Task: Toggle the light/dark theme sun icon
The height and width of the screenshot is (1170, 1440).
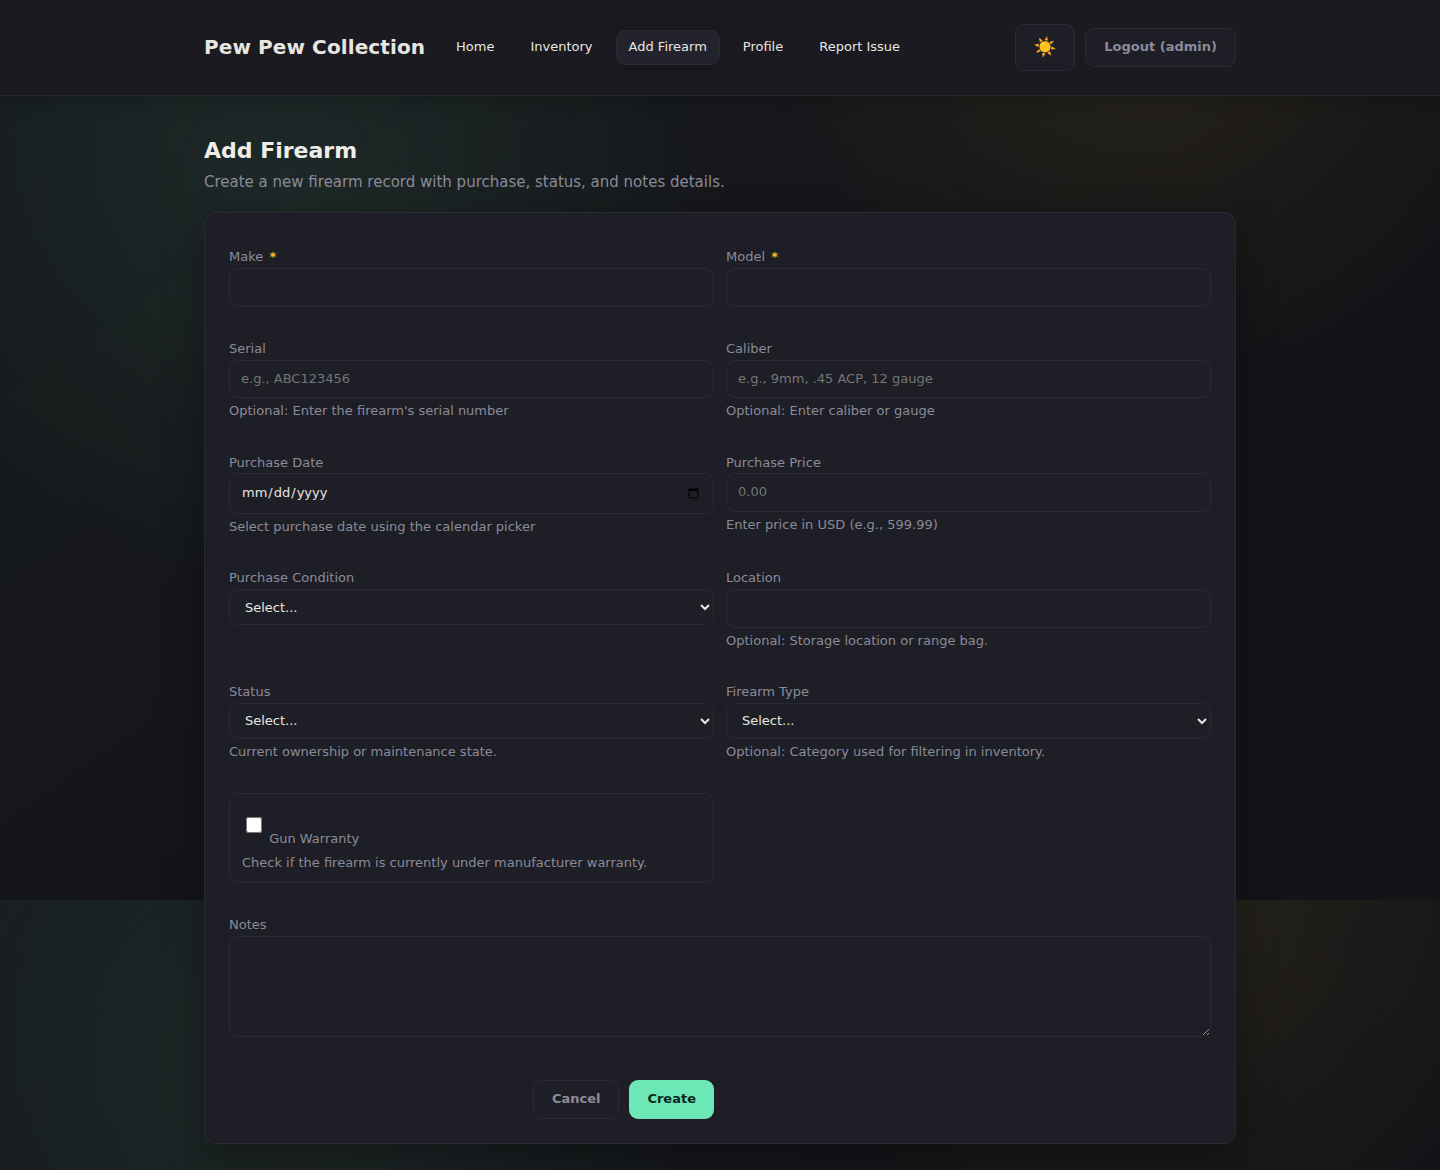Action: point(1044,47)
